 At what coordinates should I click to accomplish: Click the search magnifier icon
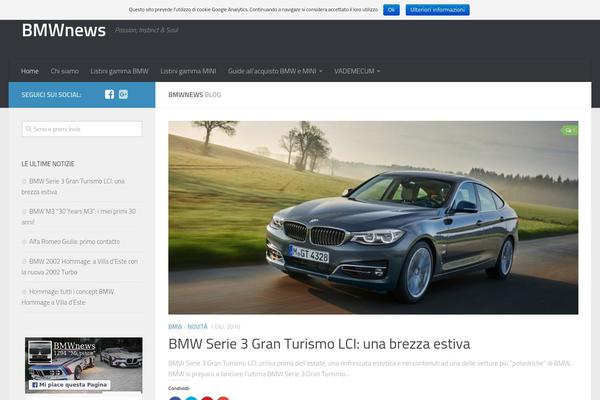tap(28, 129)
